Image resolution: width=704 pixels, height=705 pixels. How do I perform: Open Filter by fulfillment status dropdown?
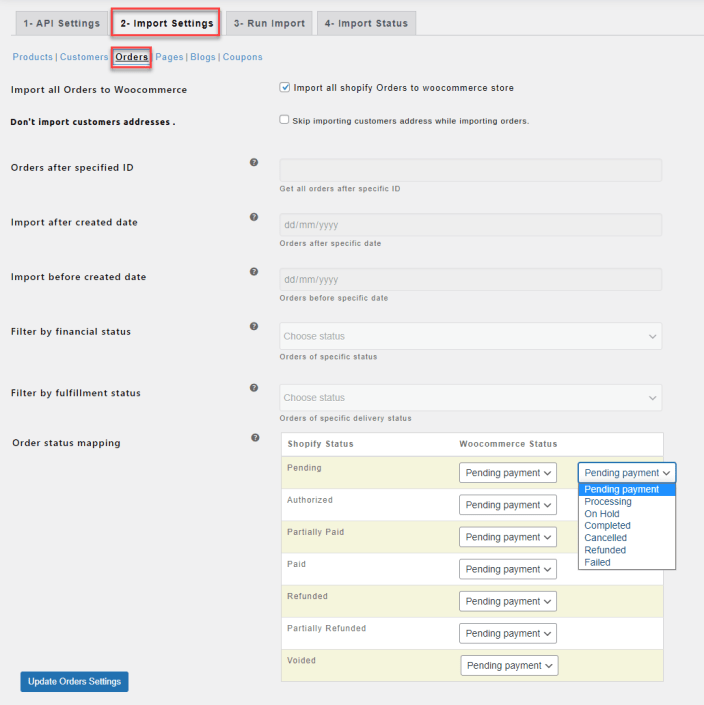pyautogui.click(x=470, y=397)
